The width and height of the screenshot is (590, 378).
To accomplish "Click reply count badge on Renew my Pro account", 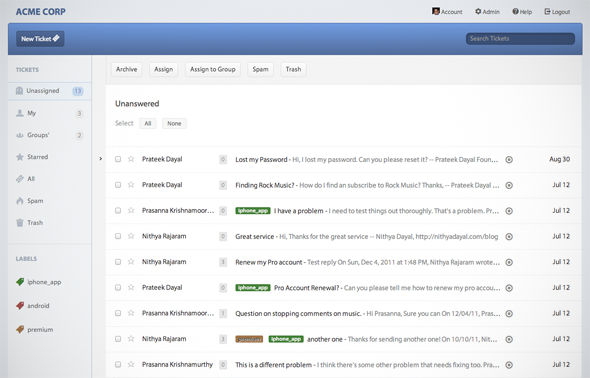I will pos(223,262).
